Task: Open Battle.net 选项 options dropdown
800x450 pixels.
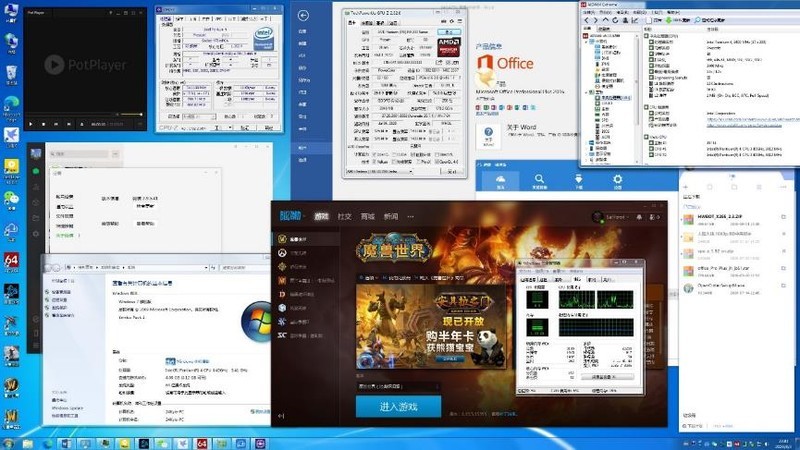Action: tap(369, 278)
